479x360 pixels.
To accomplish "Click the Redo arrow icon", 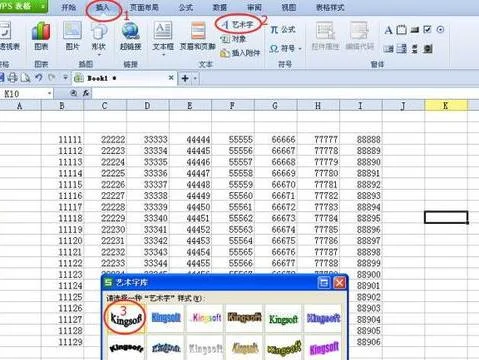I will click(x=51, y=78).
